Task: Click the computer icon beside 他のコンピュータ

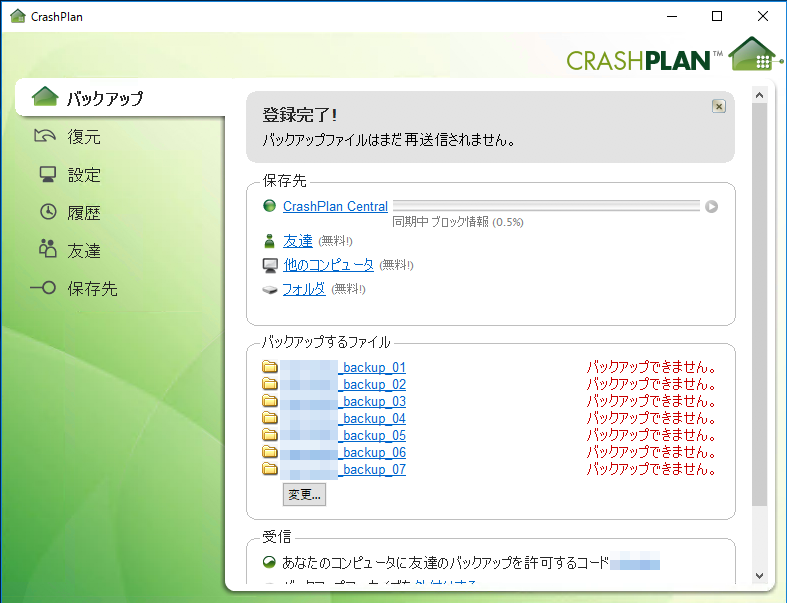Action: [270, 266]
